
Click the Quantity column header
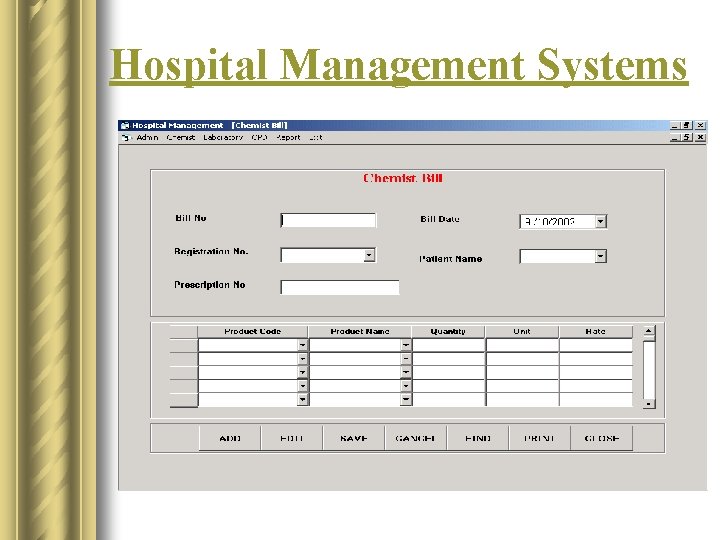pyautogui.click(x=448, y=332)
